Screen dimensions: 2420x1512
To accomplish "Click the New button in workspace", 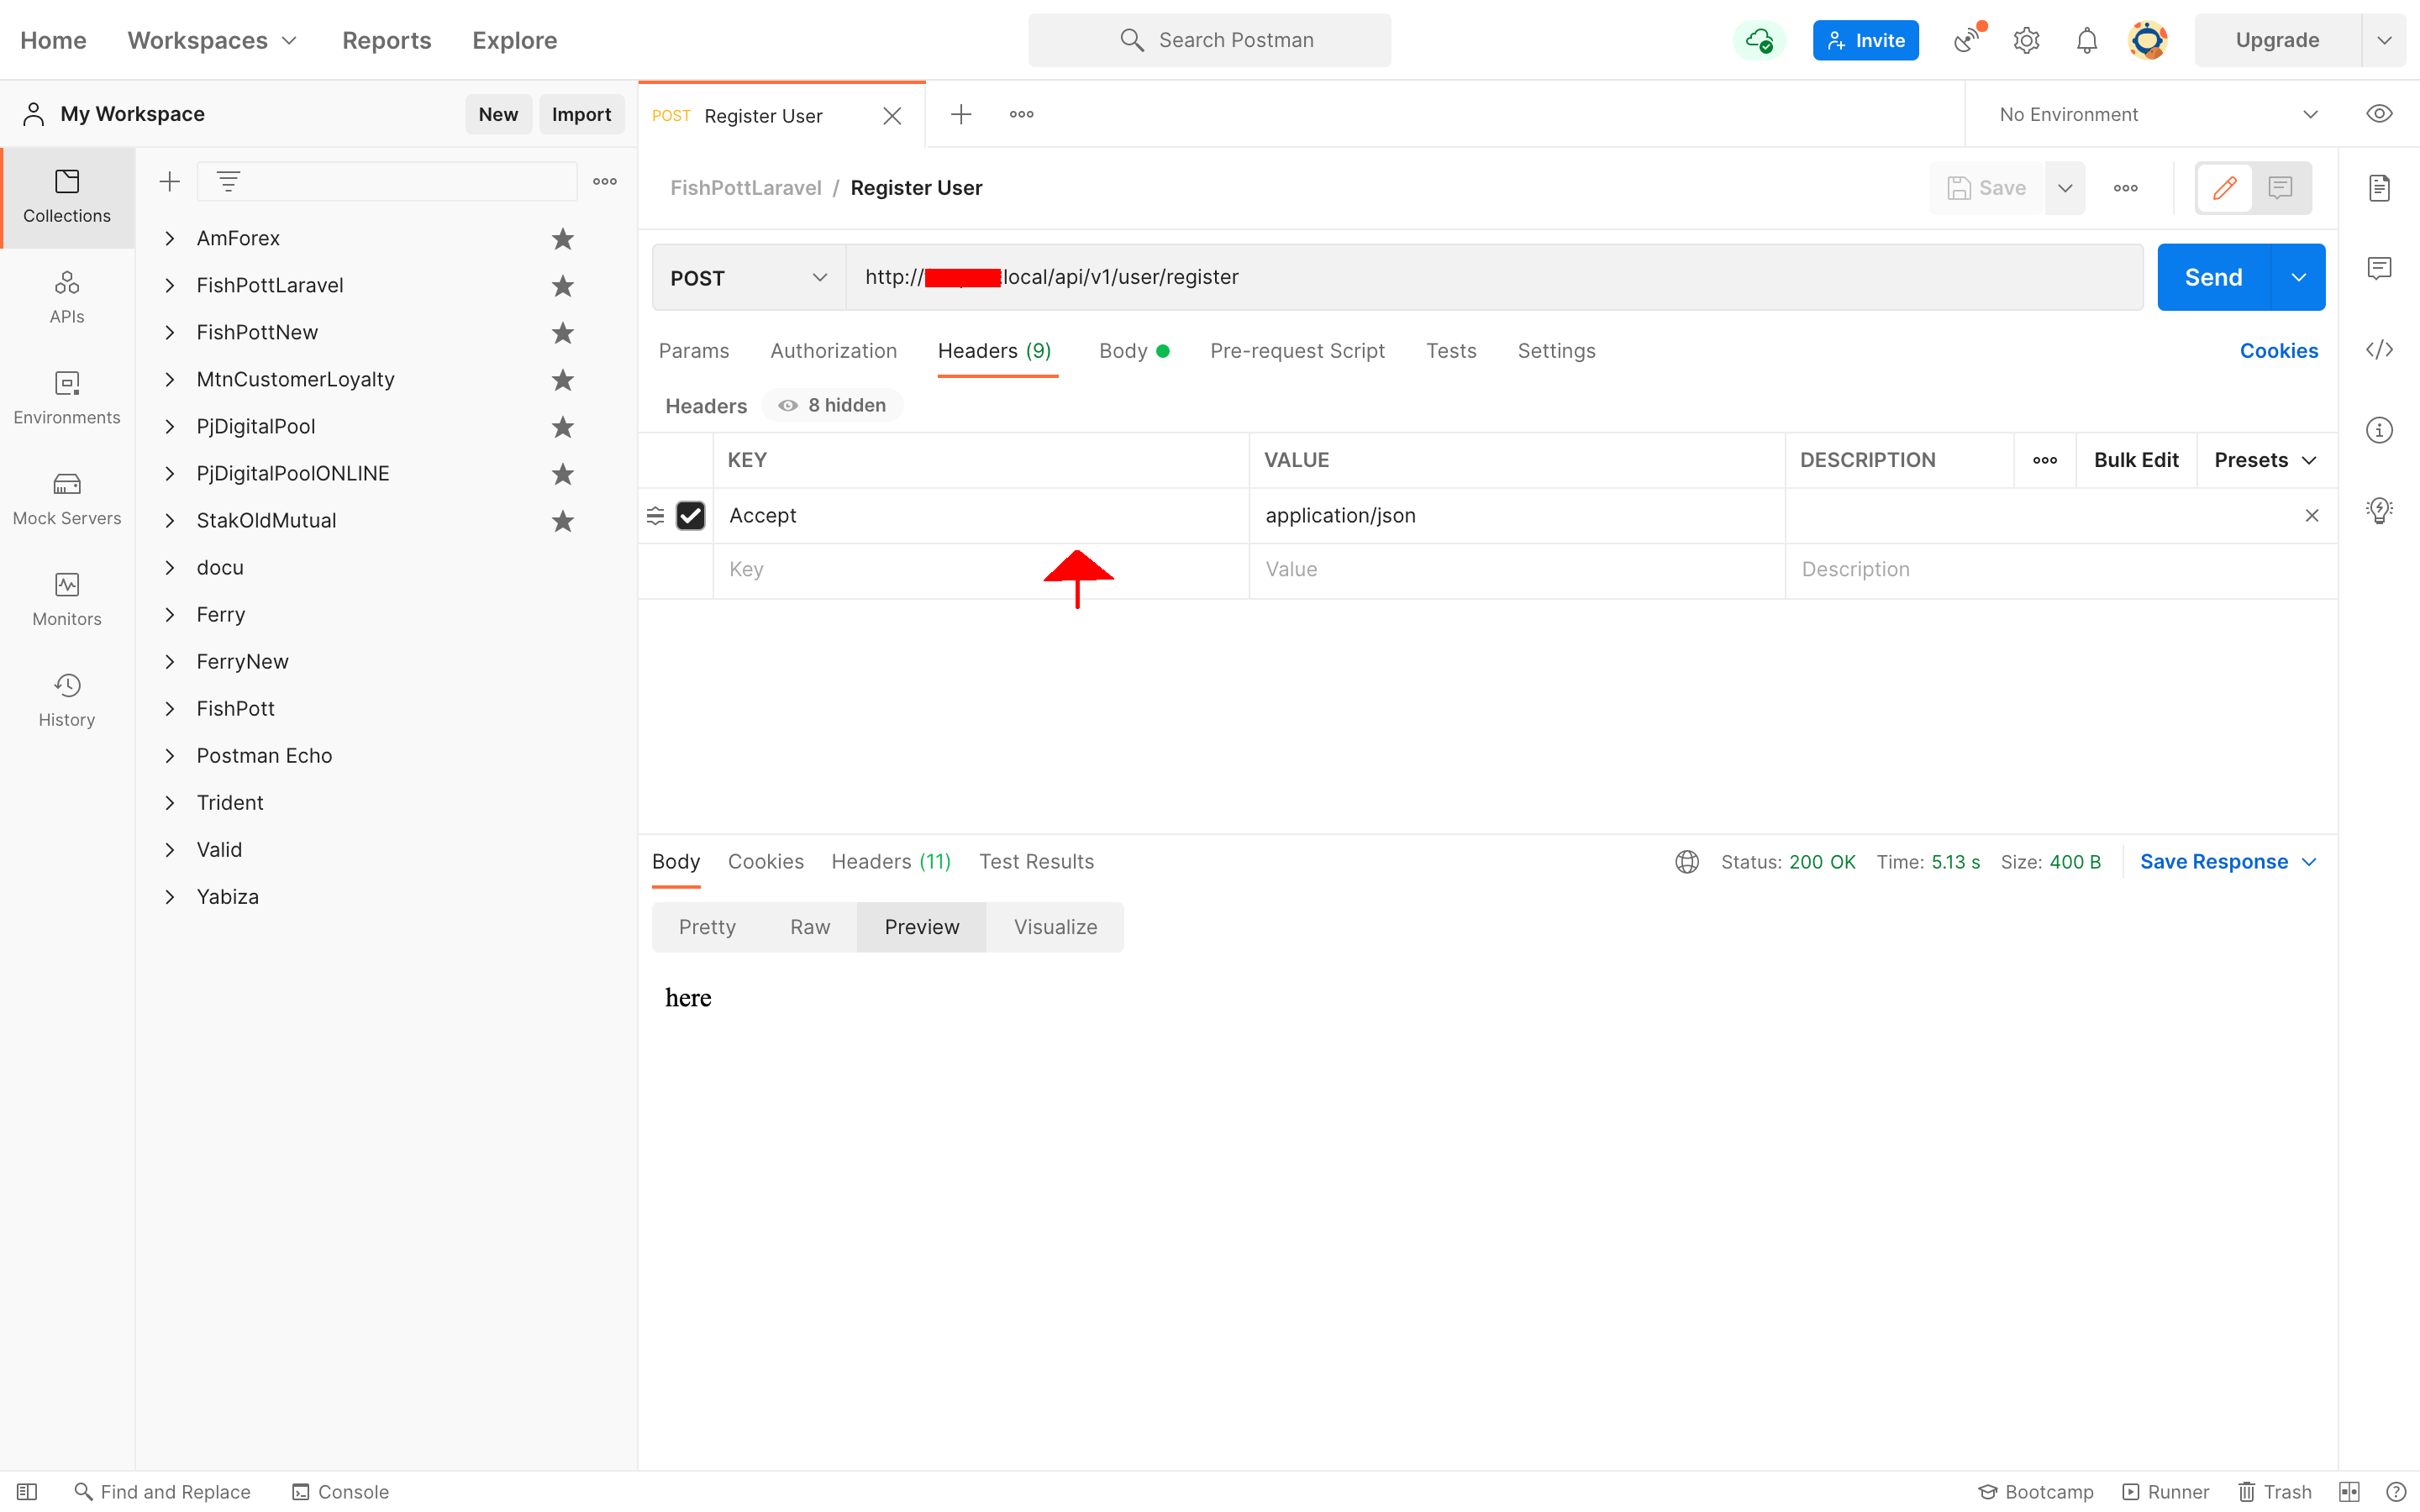I will pos(498,114).
